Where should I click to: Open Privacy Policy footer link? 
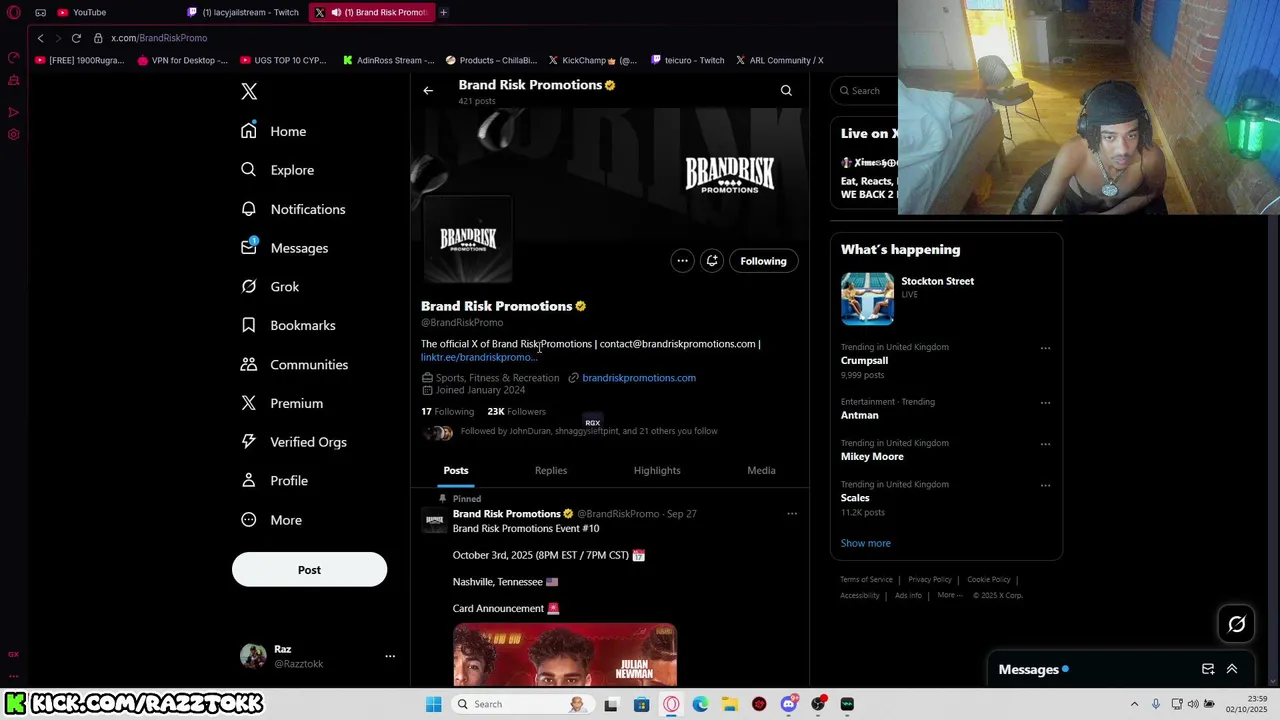930,580
